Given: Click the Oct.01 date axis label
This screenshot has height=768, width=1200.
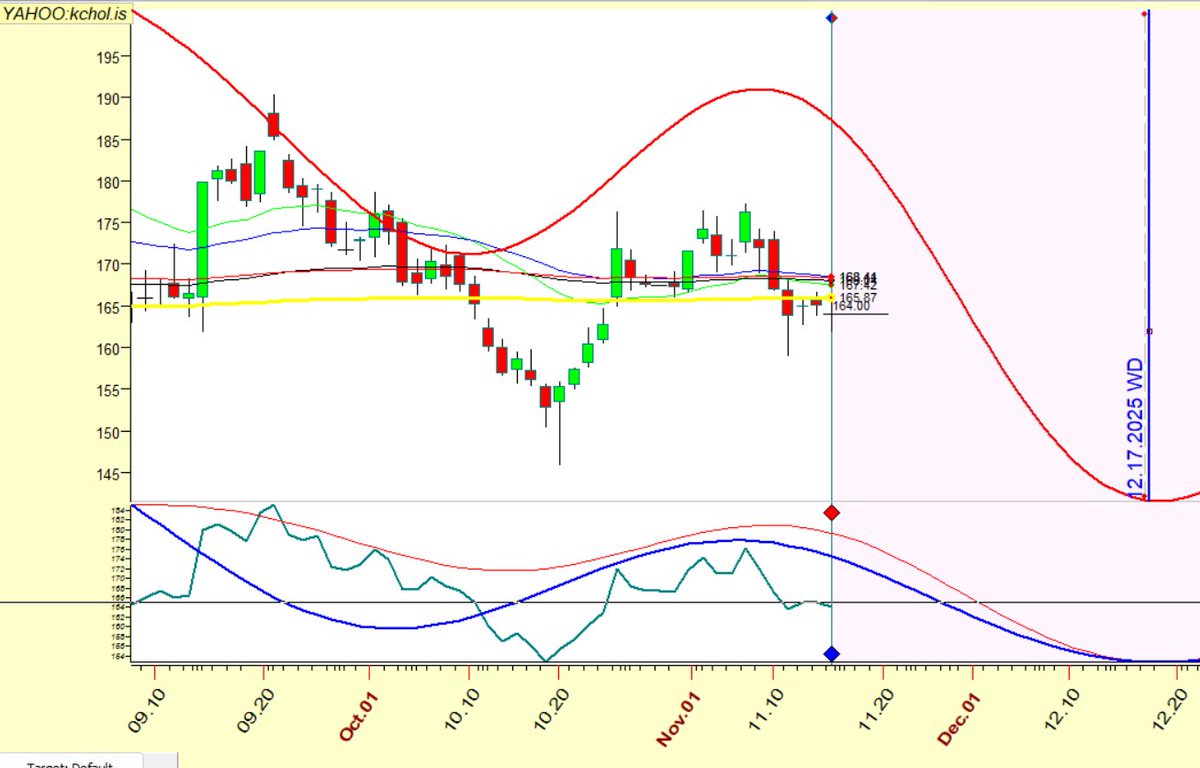Looking at the screenshot, I should [x=357, y=716].
